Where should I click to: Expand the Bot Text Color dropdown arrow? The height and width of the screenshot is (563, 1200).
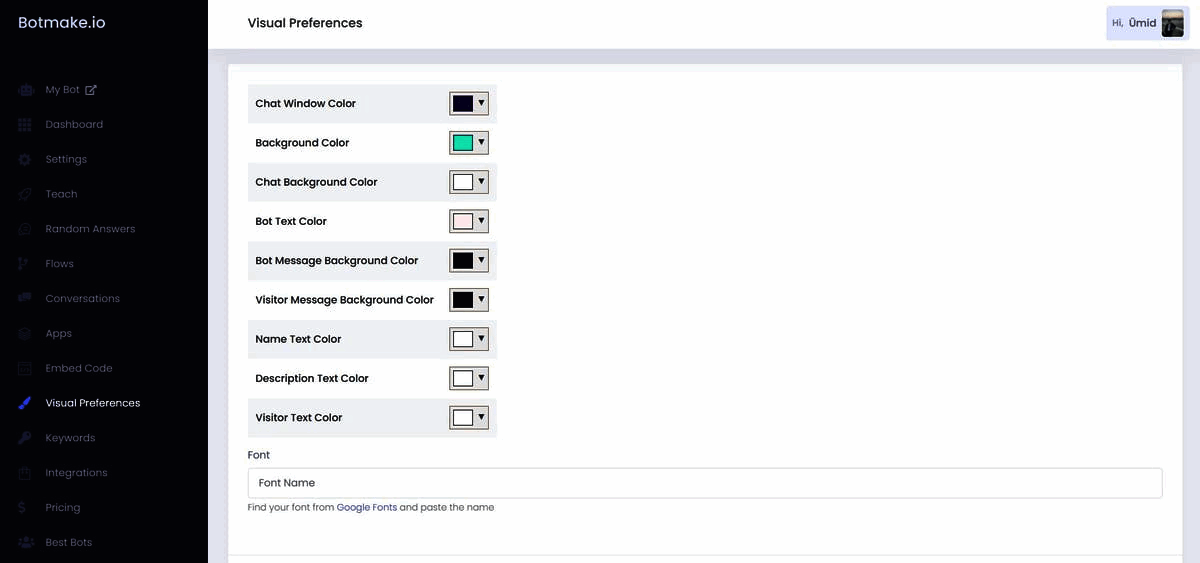[x=481, y=221]
